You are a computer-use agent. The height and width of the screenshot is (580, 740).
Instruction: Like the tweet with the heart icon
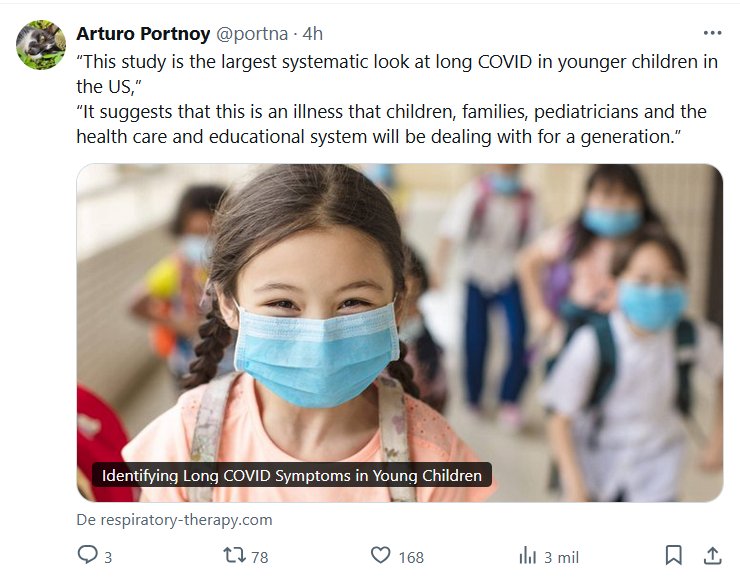tap(380, 555)
